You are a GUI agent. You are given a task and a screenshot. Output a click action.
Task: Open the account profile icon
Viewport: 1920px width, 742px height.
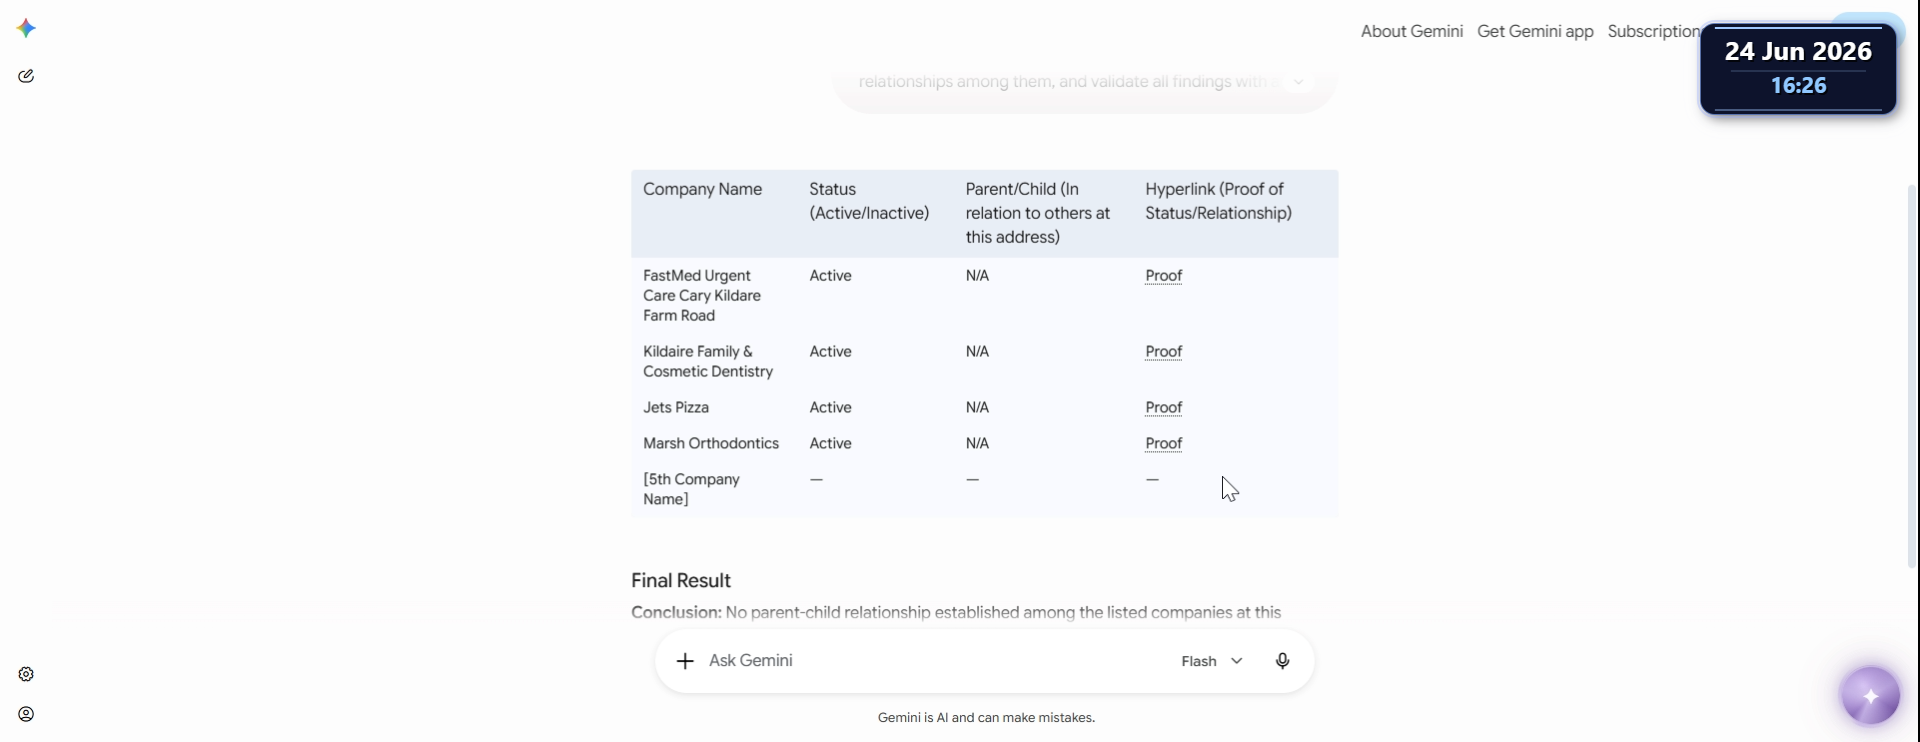[26, 714]
